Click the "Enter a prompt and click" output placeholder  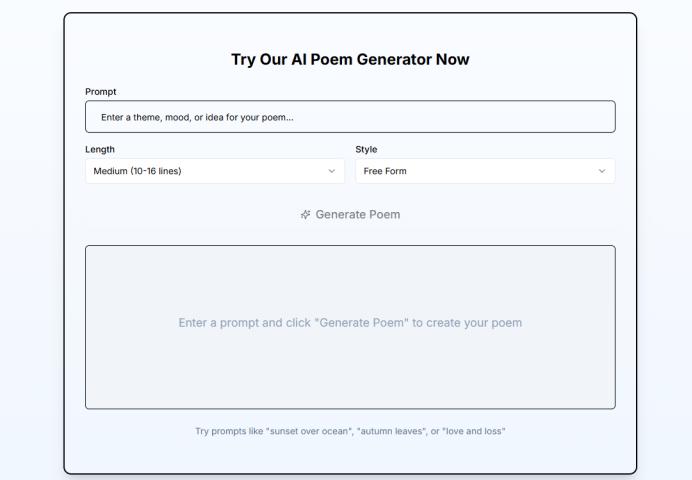[x=350, y=323]
